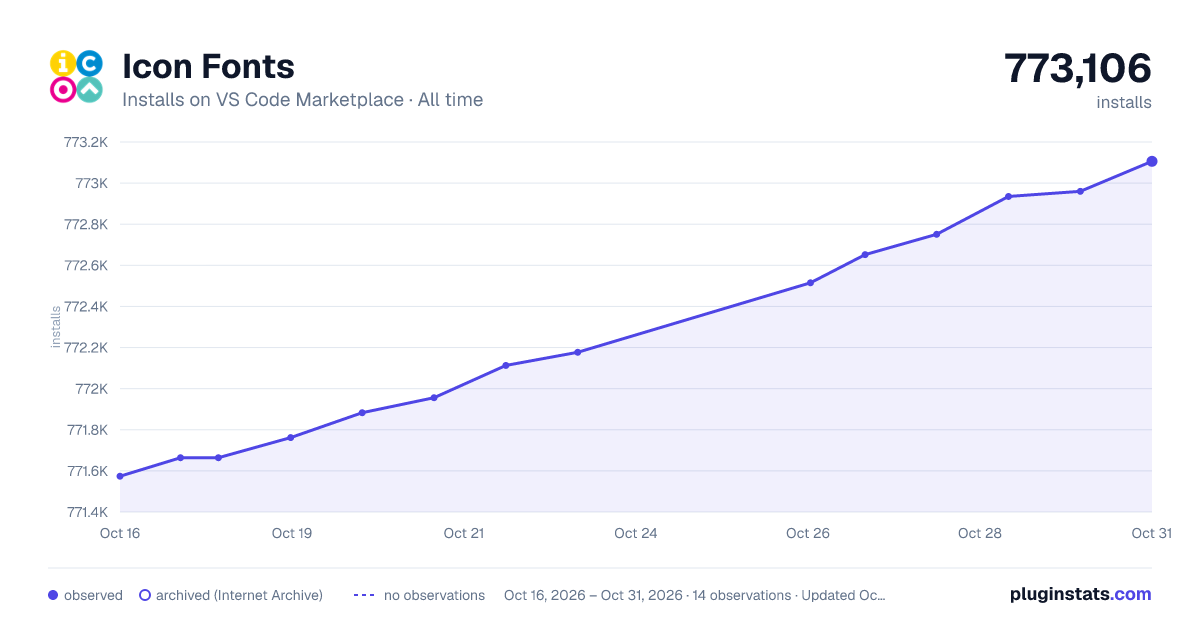Click the 771.4K y-axis label
The width and height of the screenshot is (1200, 630).
pyautogui.click(x=86, y=512)
